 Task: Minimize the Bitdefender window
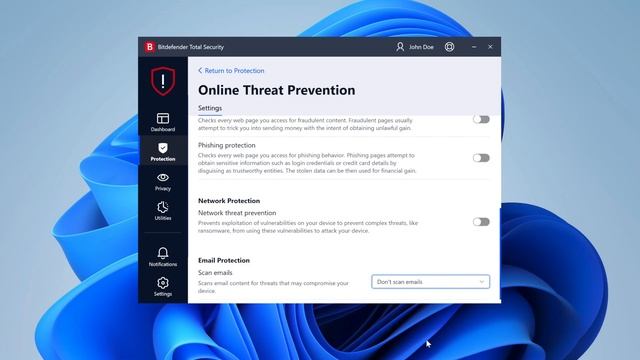tap(474, 47)
